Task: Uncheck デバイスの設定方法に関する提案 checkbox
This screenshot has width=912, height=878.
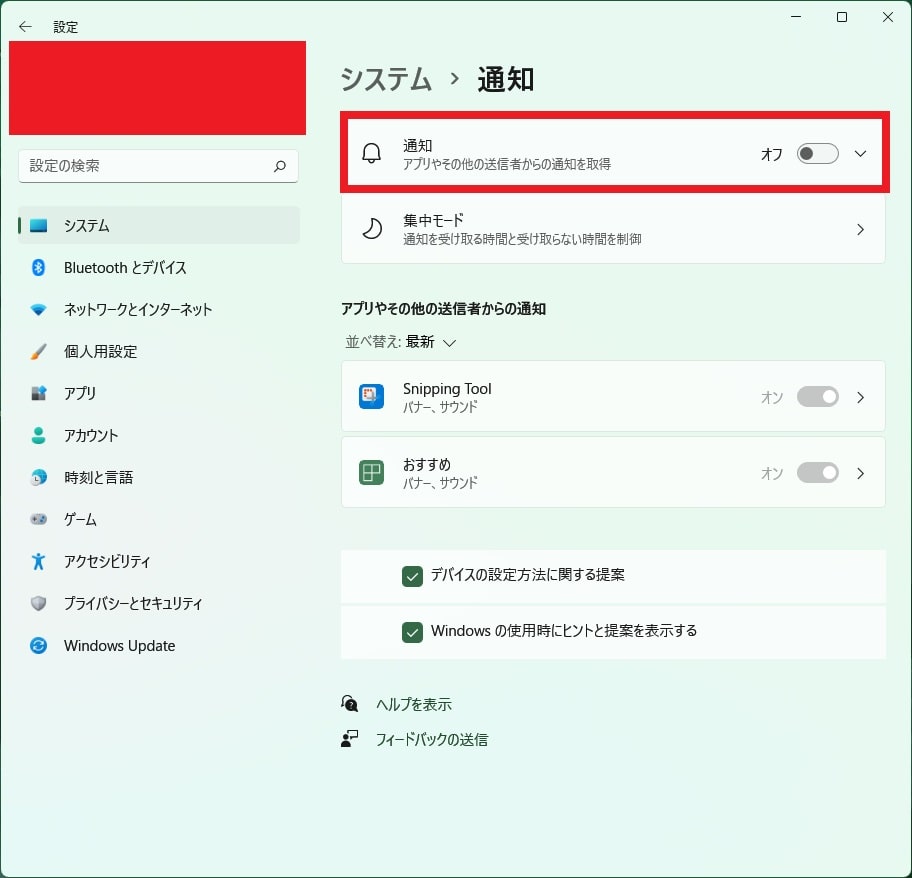Action: (412, 576)
